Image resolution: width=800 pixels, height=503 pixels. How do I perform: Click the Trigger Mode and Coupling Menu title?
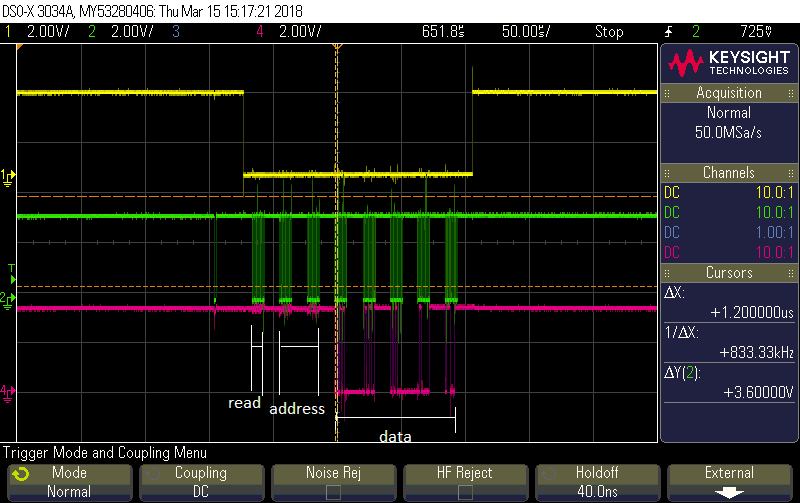(105, 452)
